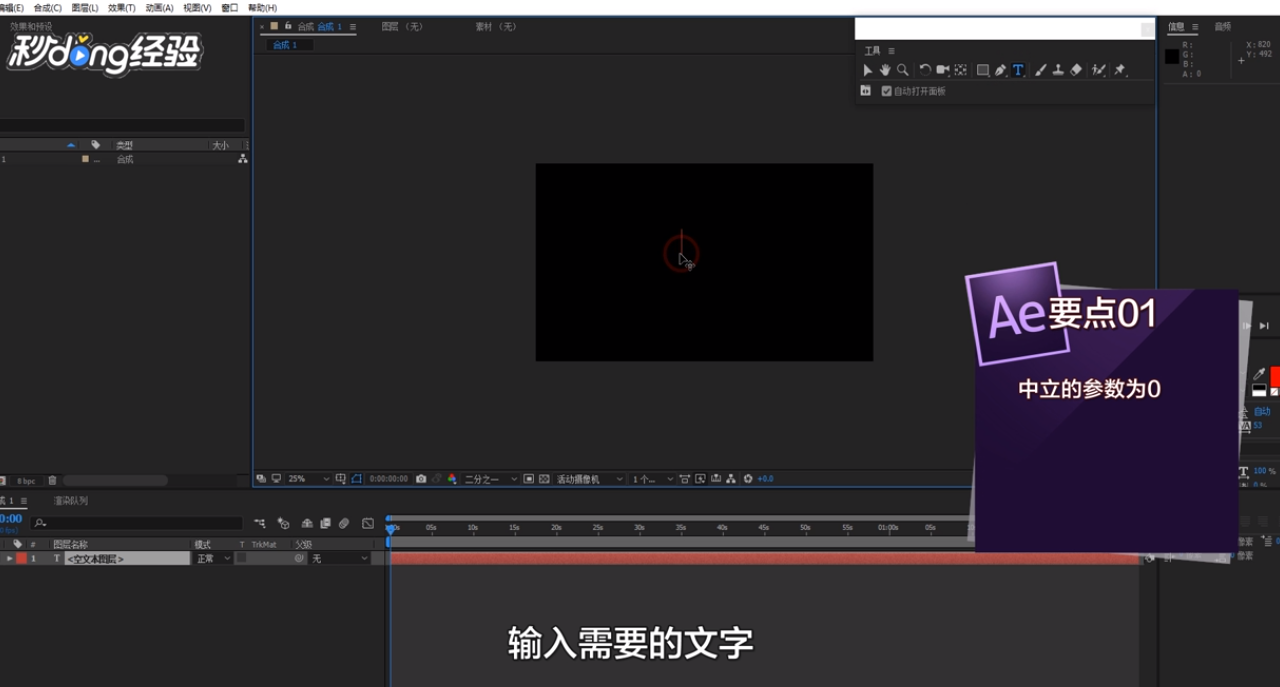Toggle always preview this view
This screenshot has width=1280, height=687.
(x=261, y=479)
